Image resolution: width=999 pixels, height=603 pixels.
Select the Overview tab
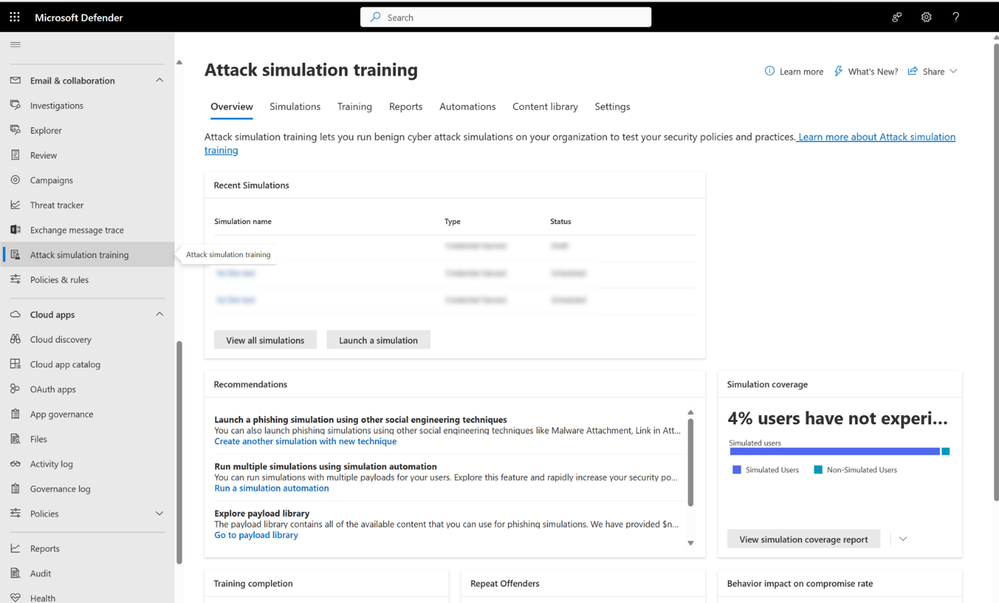232,106
